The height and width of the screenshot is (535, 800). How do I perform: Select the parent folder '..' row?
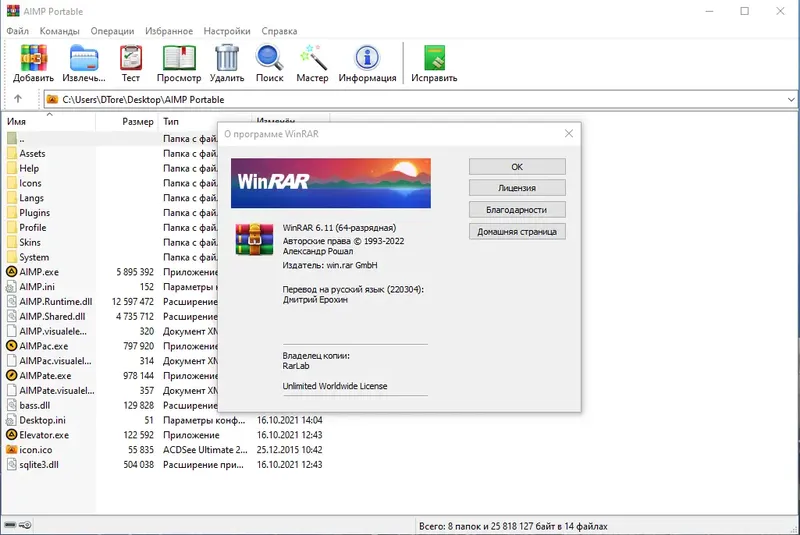110,138
